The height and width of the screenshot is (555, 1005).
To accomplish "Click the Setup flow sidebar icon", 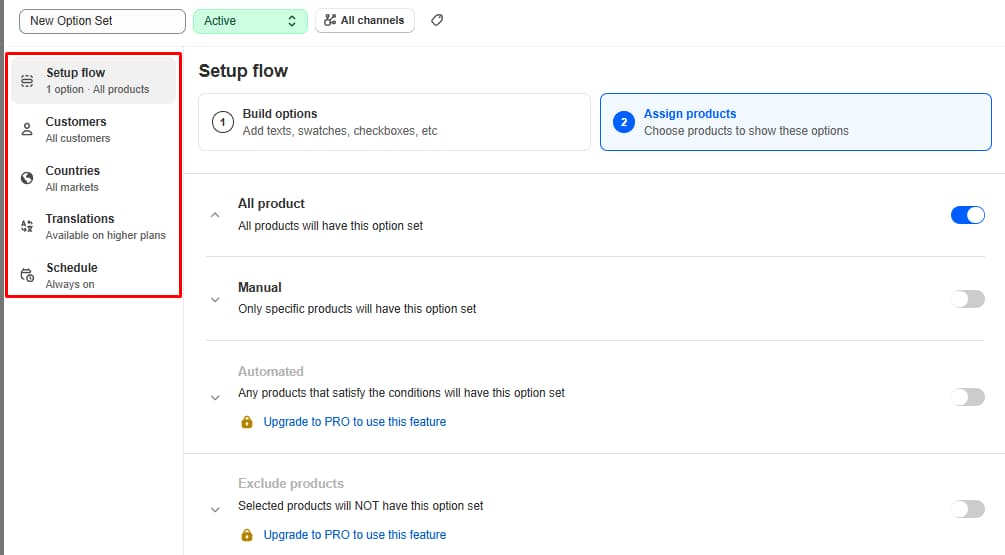I will (27, 81).
